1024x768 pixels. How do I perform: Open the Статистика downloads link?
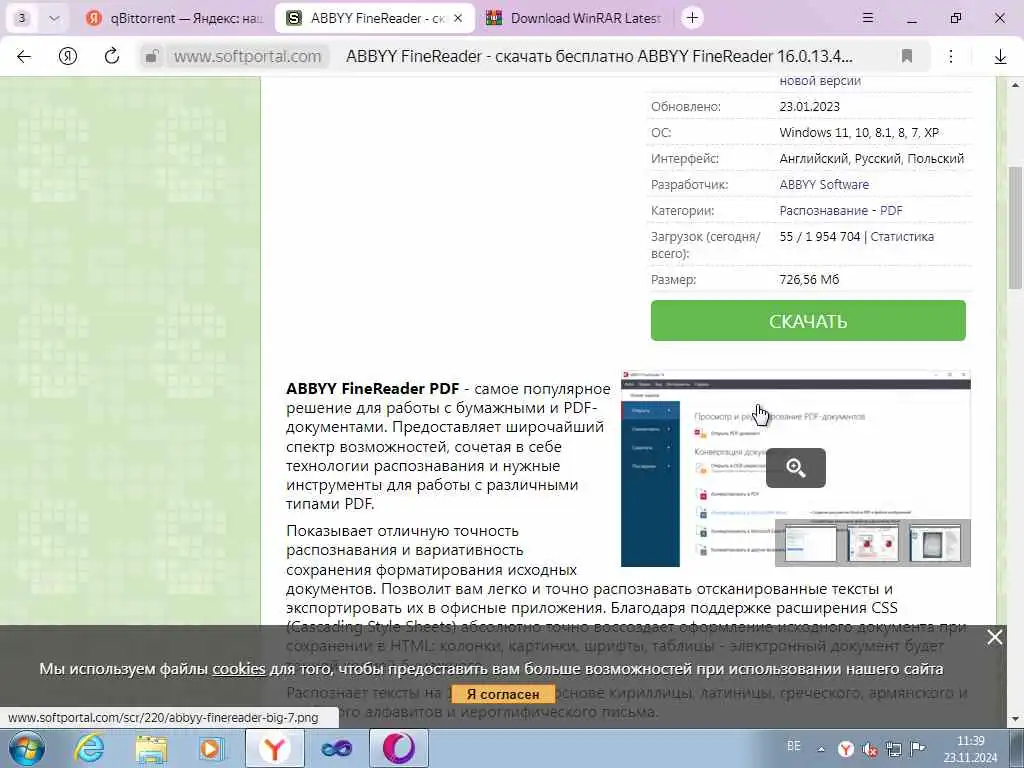point(902,237)
